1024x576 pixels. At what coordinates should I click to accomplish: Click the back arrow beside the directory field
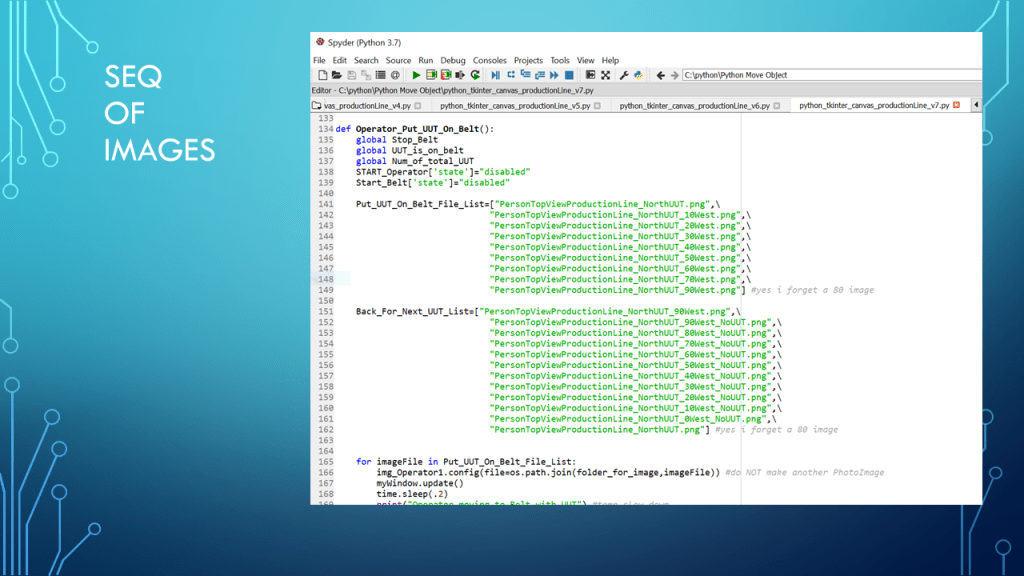pos(660,75)
